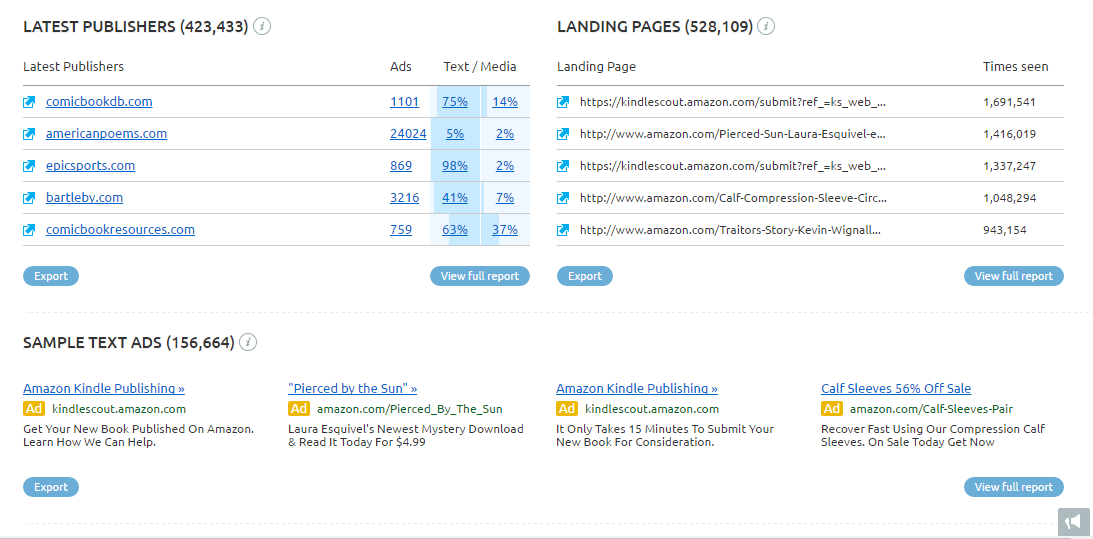
Task: Click the megaphone feedback icon
Action: pos(1072,522)
